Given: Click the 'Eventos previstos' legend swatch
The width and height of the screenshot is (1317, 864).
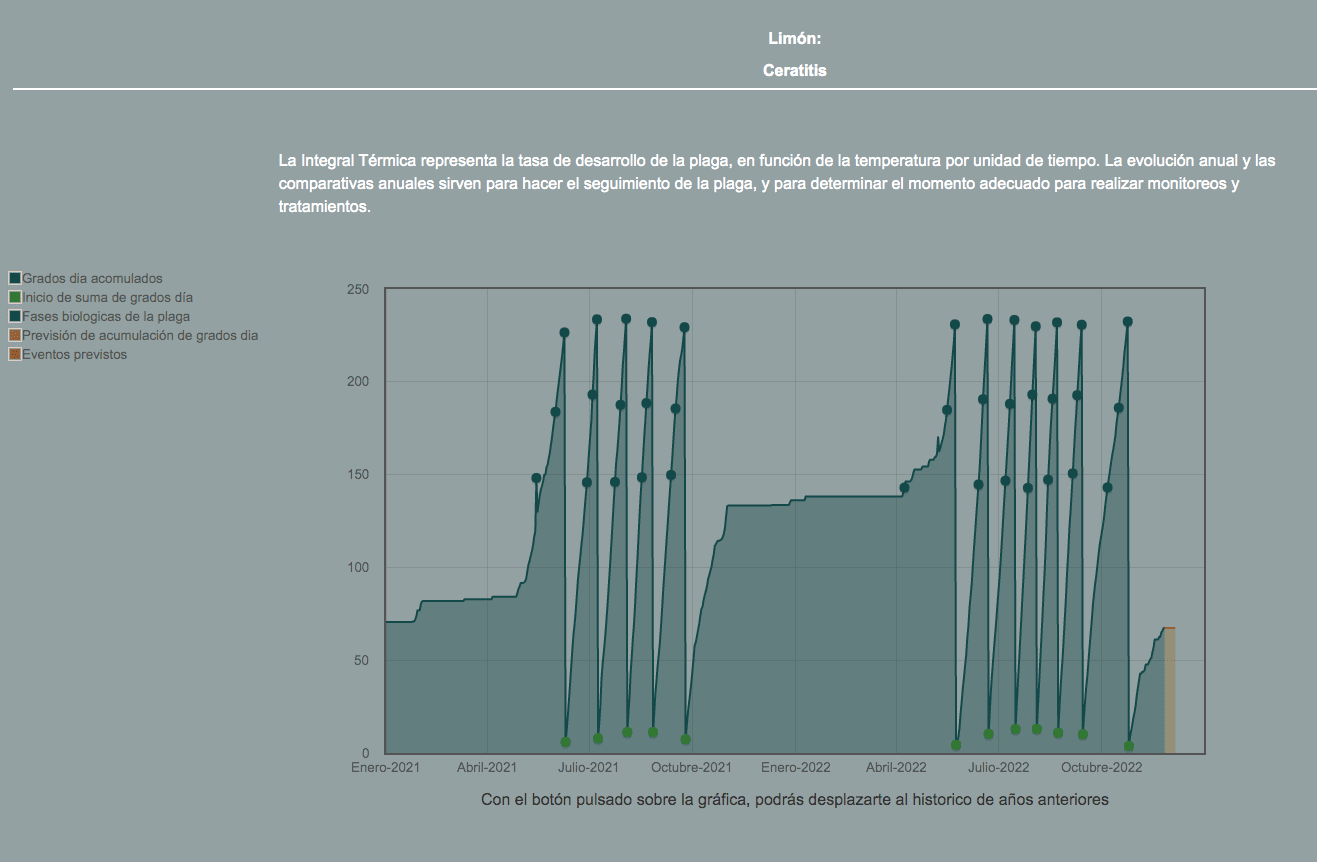Looking at the screenshot, I should [x=15, y=354].
